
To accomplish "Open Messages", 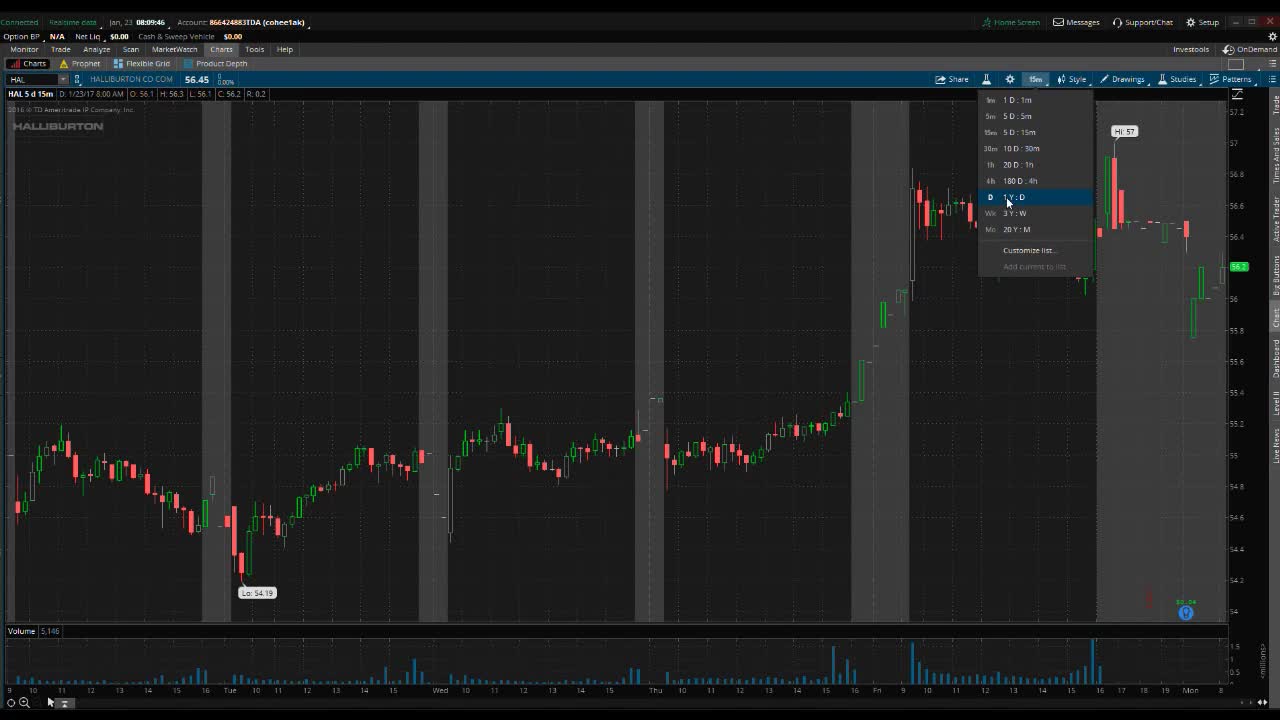I will 1076,22.
